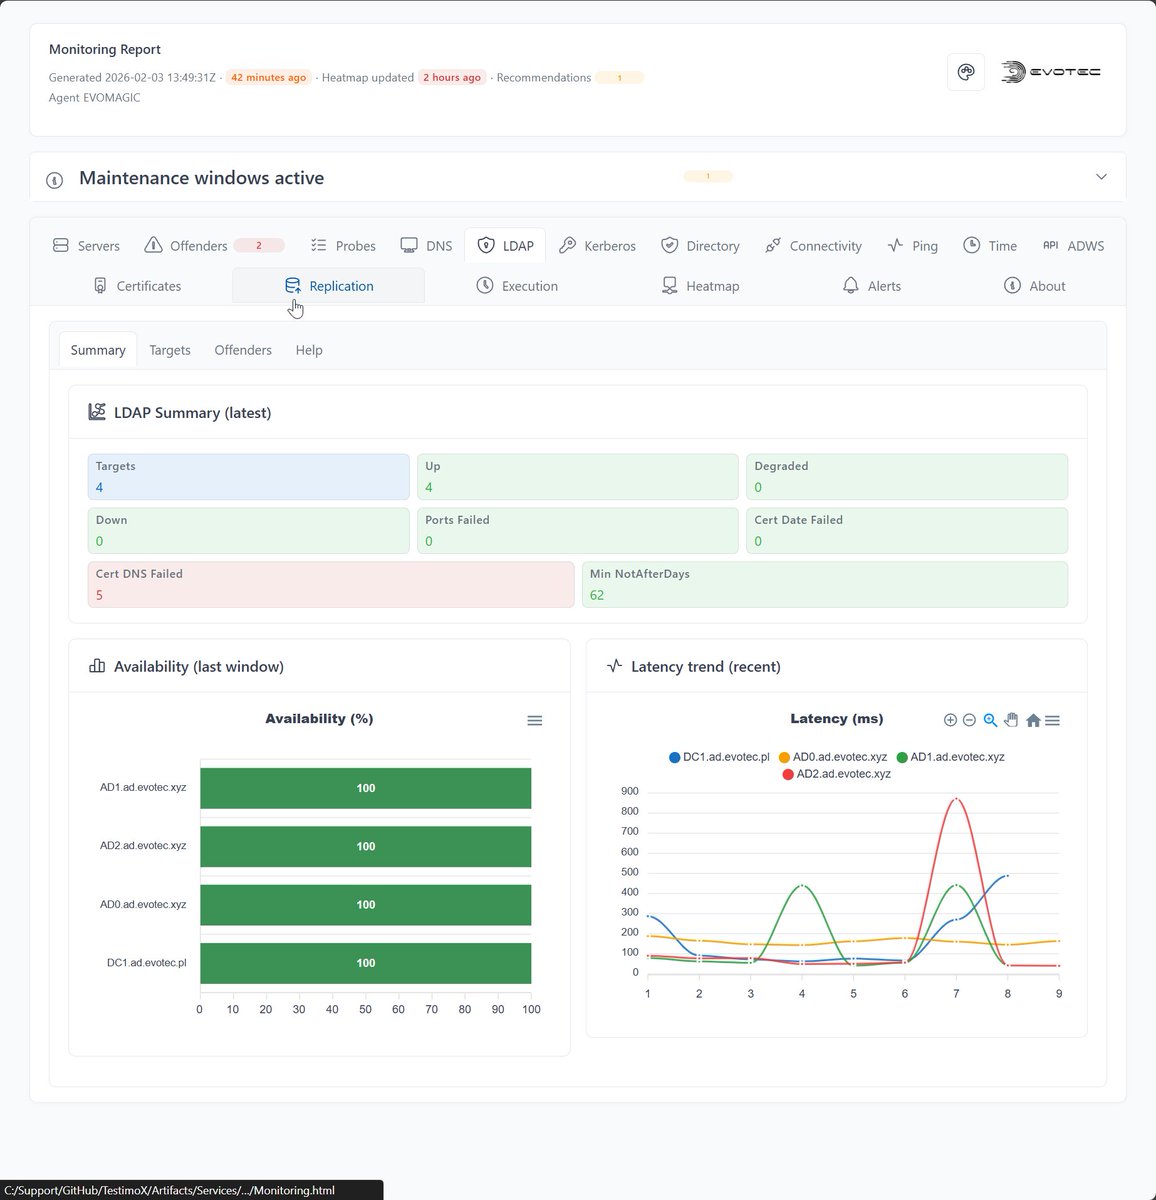Reset Latency chart zoom with home icon
Image resolution: width=1156 pixels, height=1200 pixels.
coord(1033,720)
